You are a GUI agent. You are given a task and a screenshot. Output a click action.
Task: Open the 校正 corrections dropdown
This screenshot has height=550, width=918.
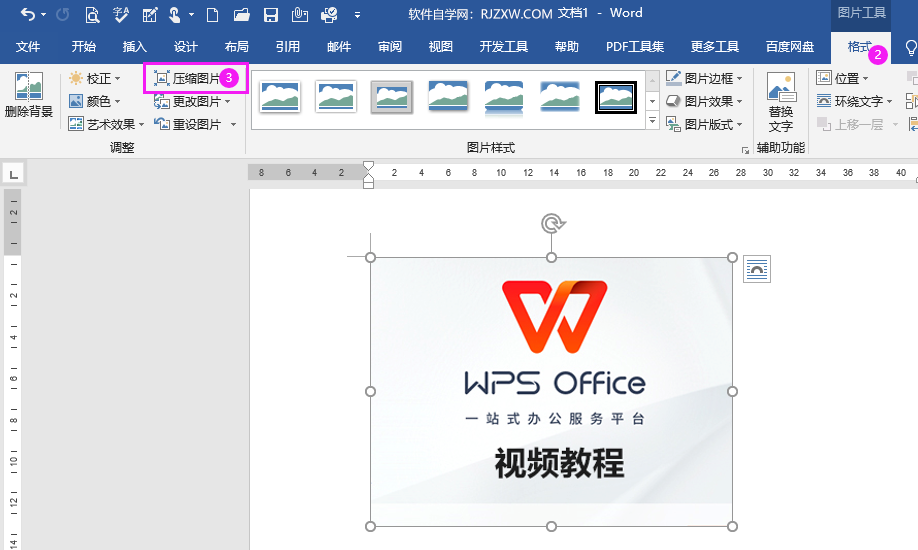(x=94, y=78)
